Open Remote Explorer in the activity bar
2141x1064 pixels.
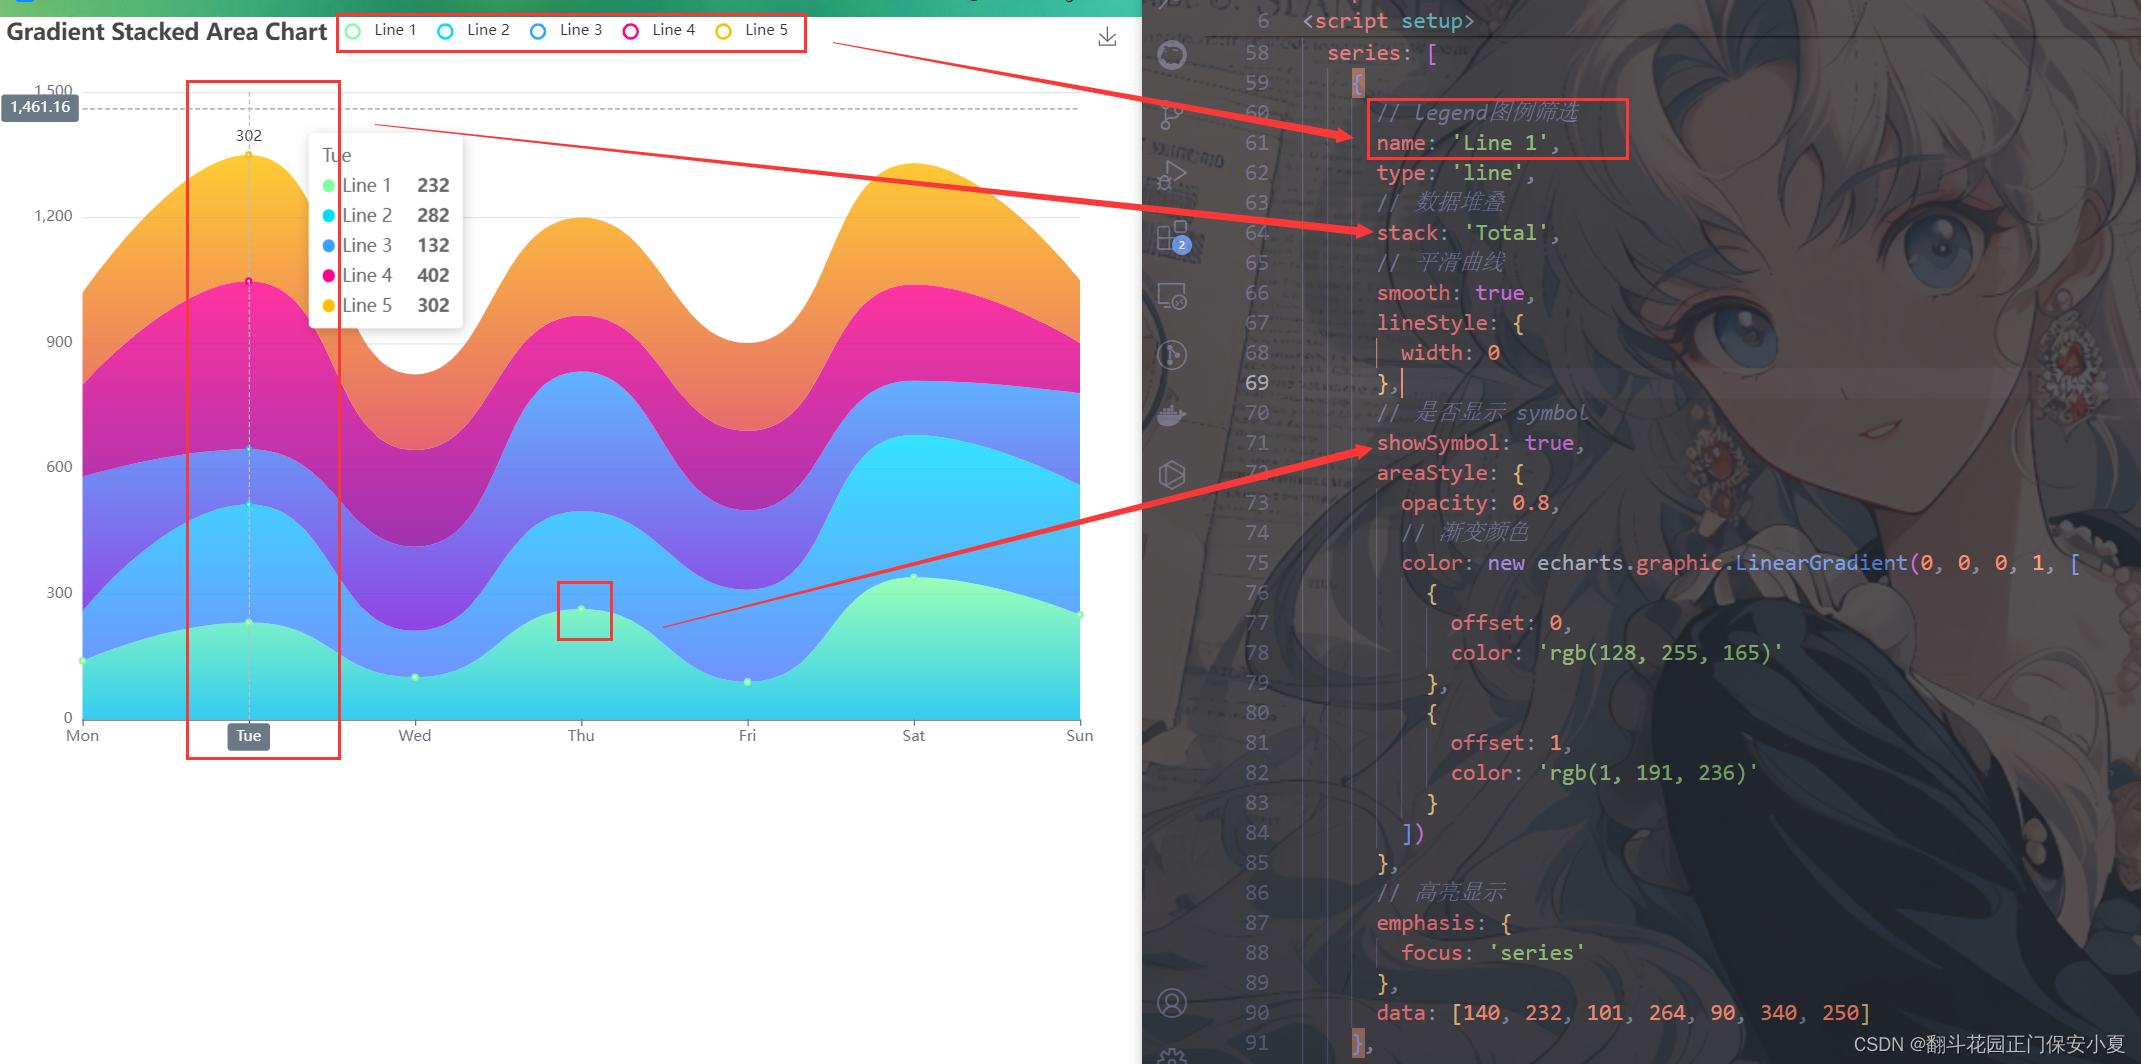[x=1171, y=296]
